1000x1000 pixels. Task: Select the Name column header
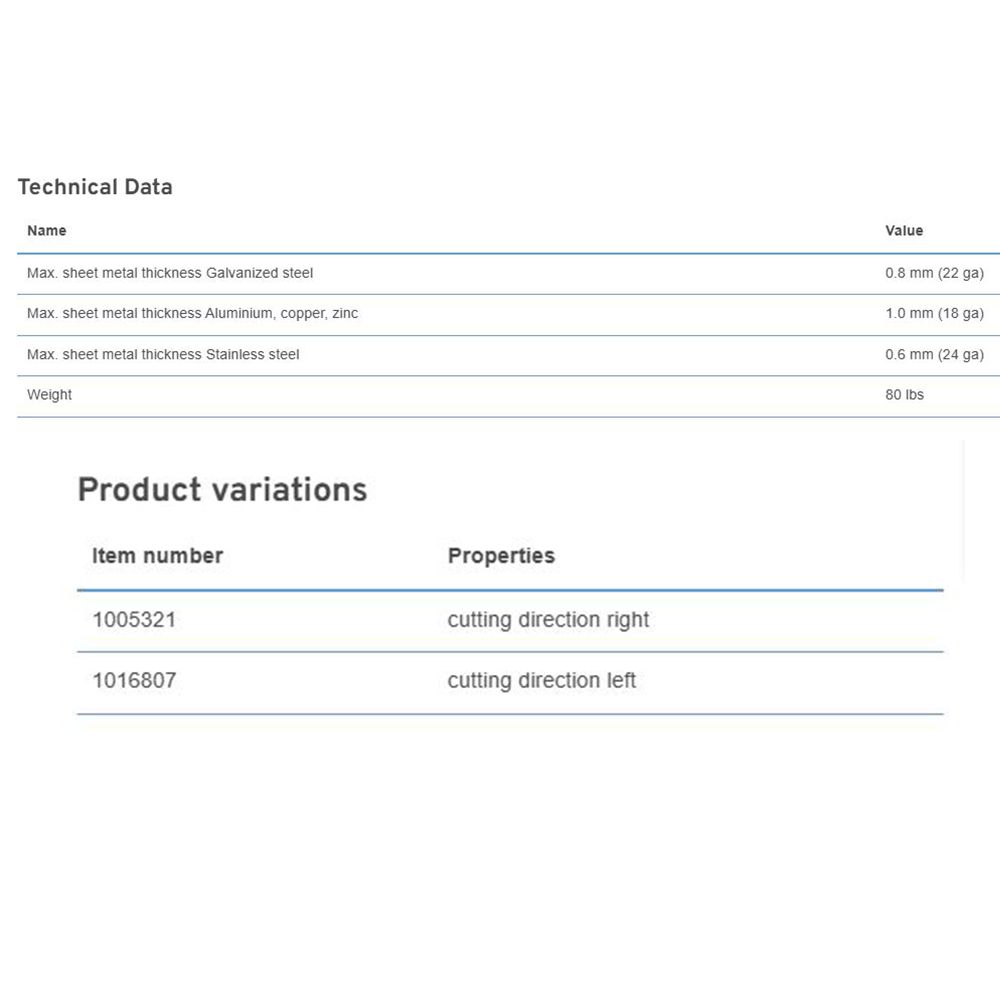tap(47, 231)
